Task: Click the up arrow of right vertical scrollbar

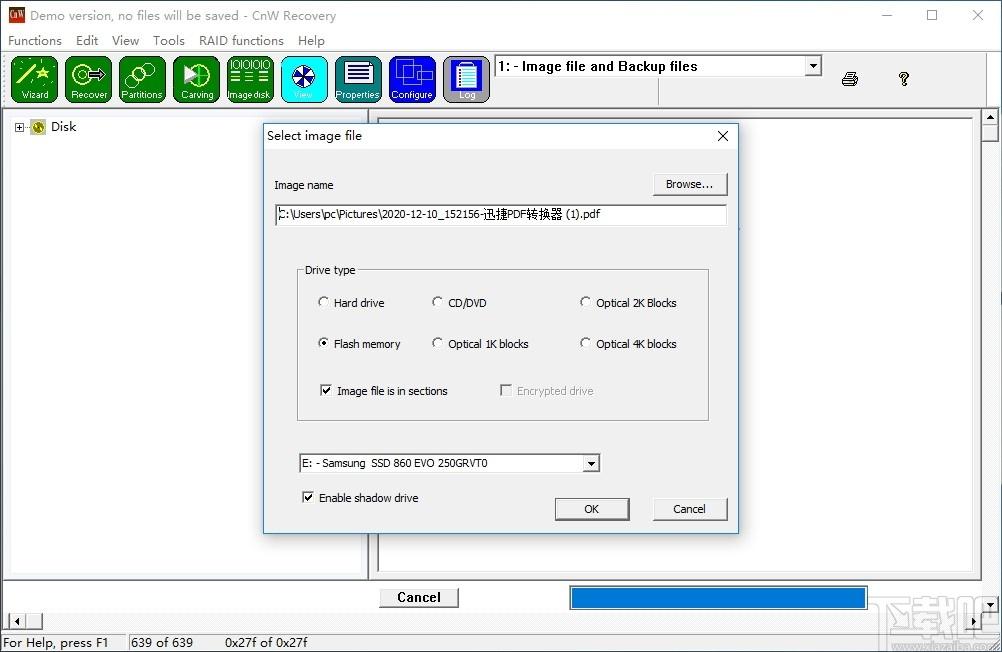Action: (990, 118)
